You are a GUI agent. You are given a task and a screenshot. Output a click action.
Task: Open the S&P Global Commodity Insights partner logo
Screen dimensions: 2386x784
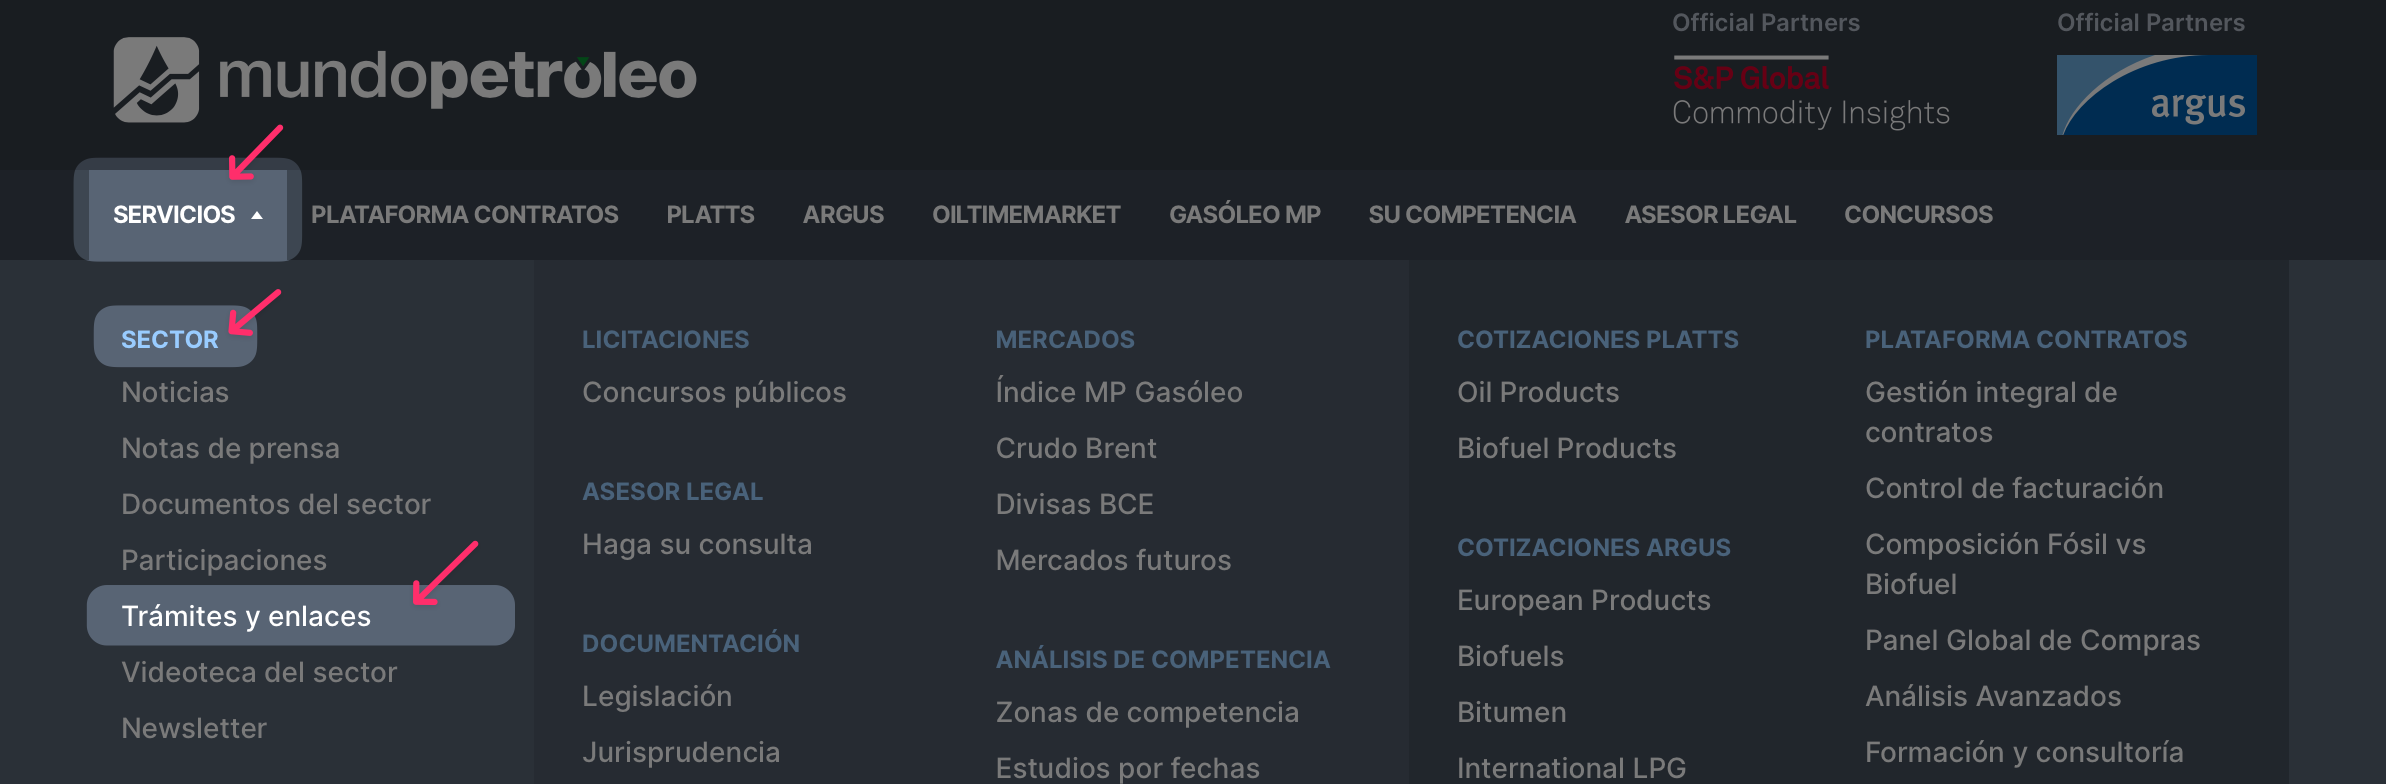1811,94
